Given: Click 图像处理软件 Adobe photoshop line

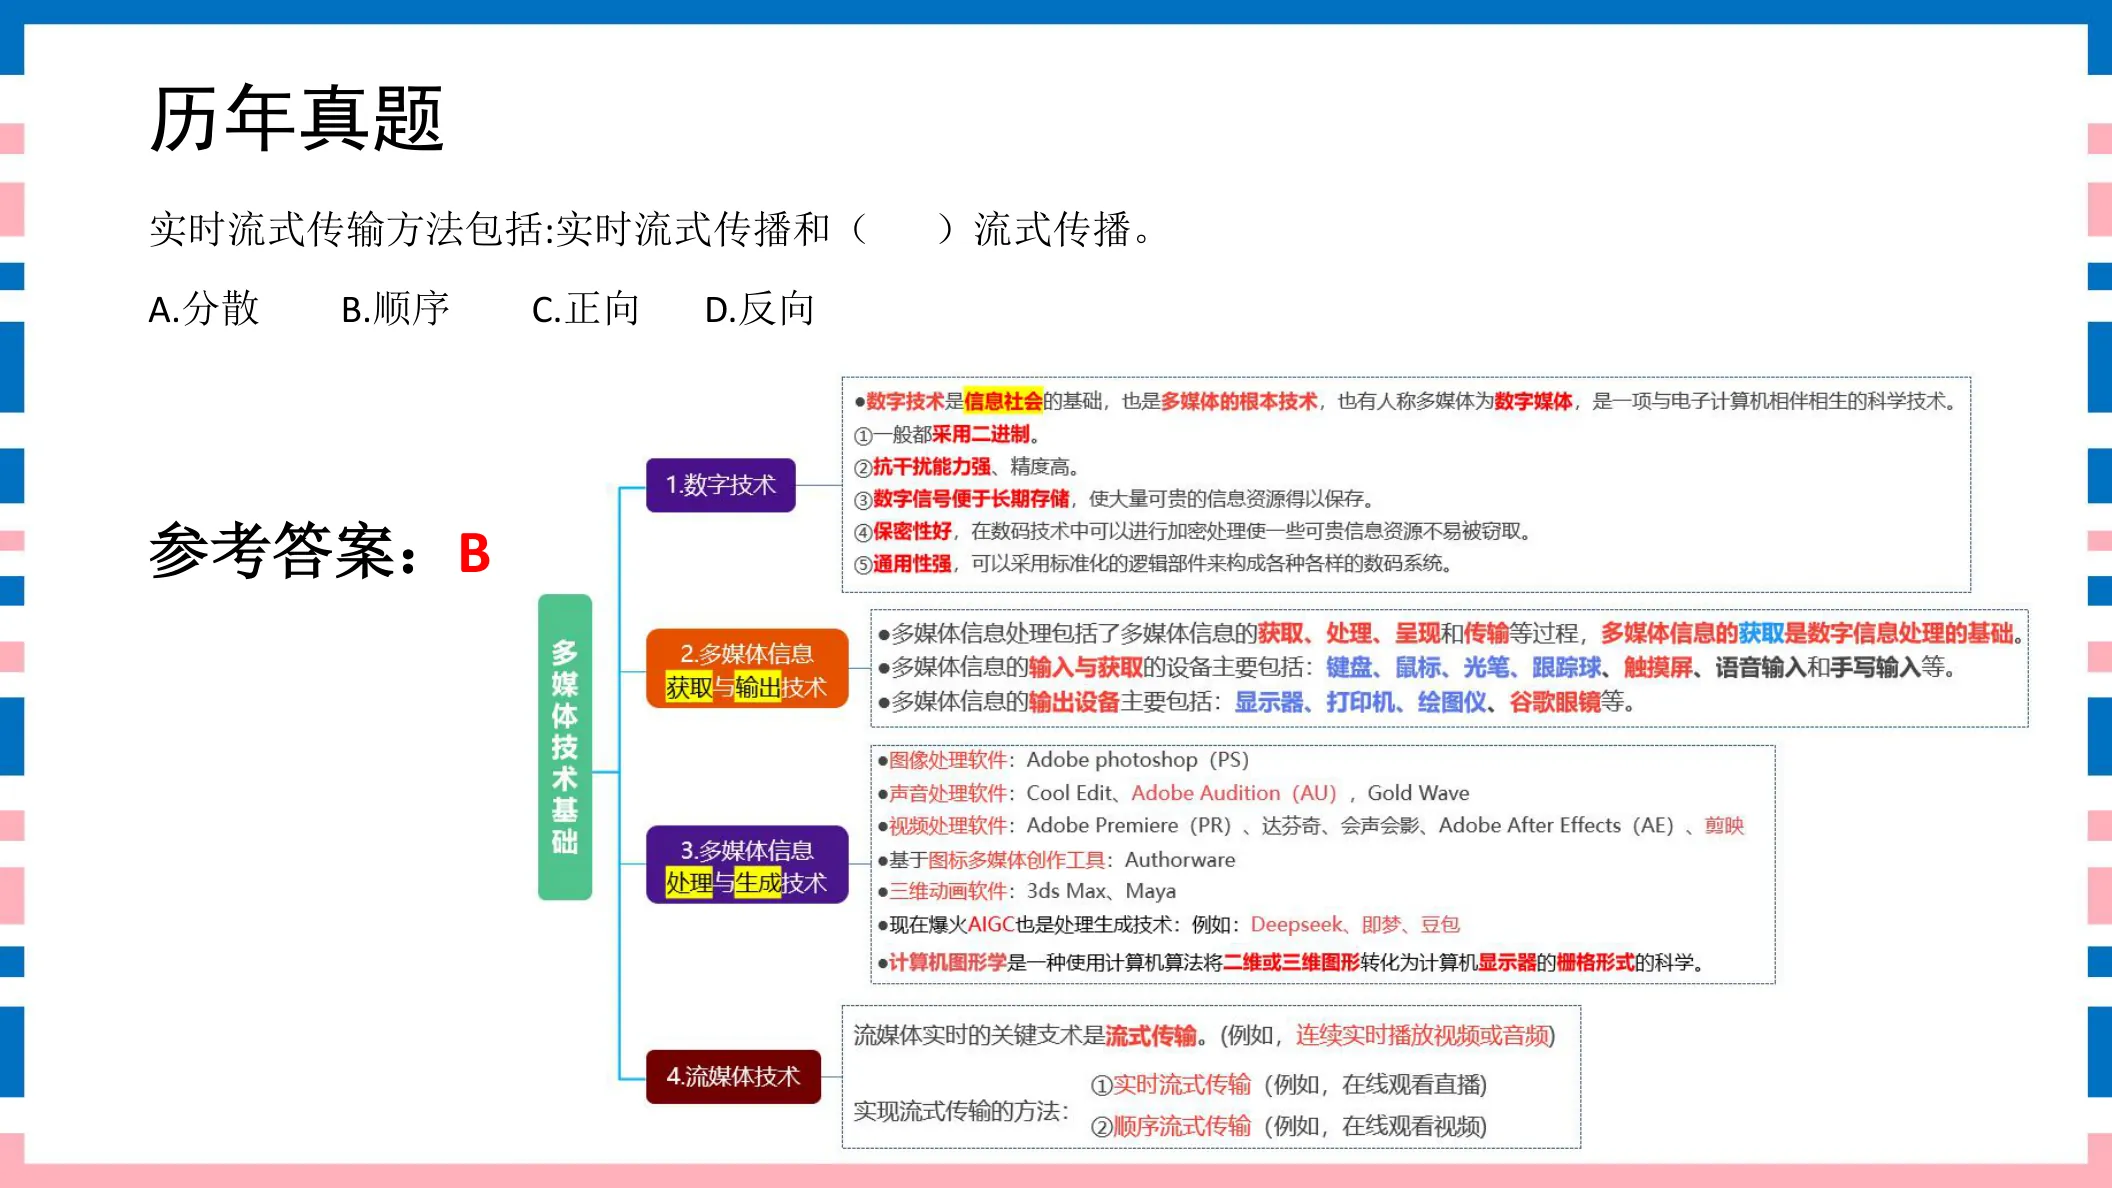Looking at the screenshot, I should tap(1063, 760).
